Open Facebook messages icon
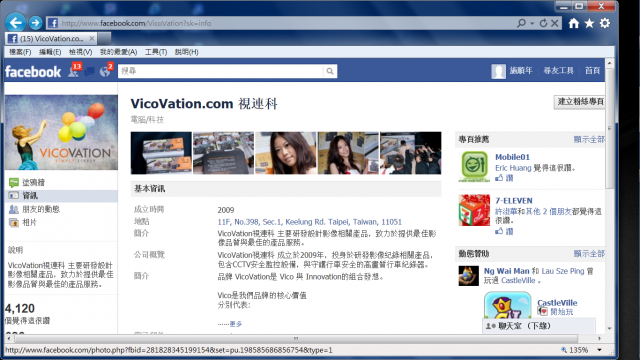The height and width of the screenshot is (360, 640). 89,72
